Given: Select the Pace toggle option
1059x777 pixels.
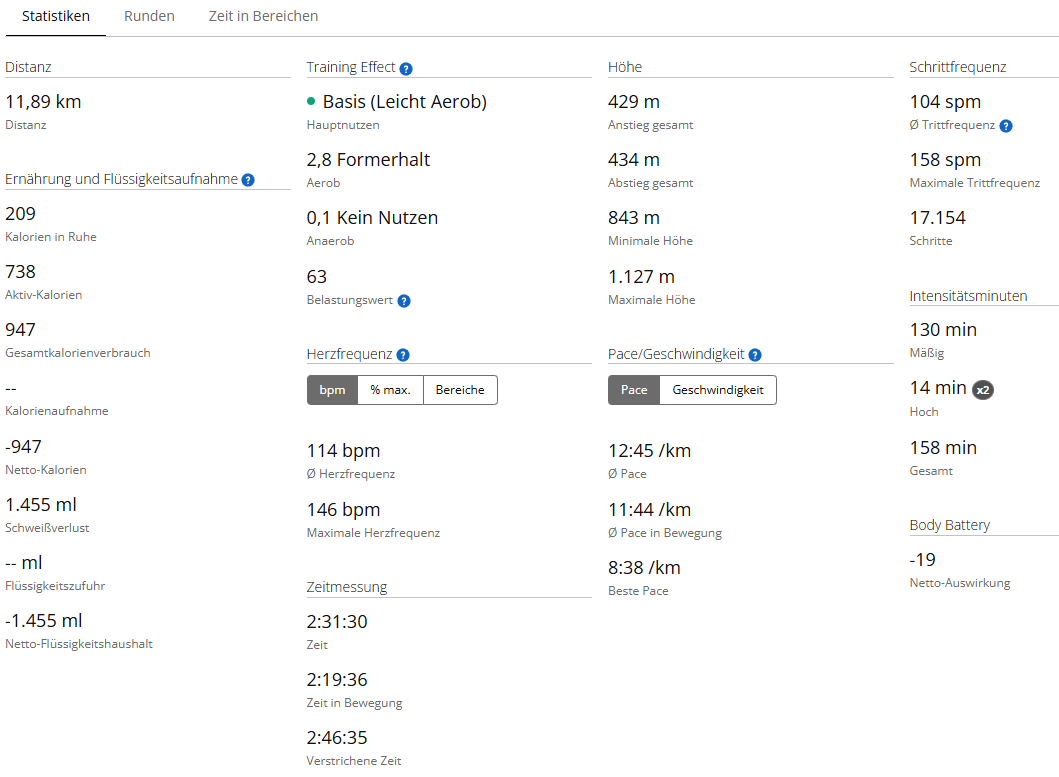Looking at the screenshot, I should (634, 390).
